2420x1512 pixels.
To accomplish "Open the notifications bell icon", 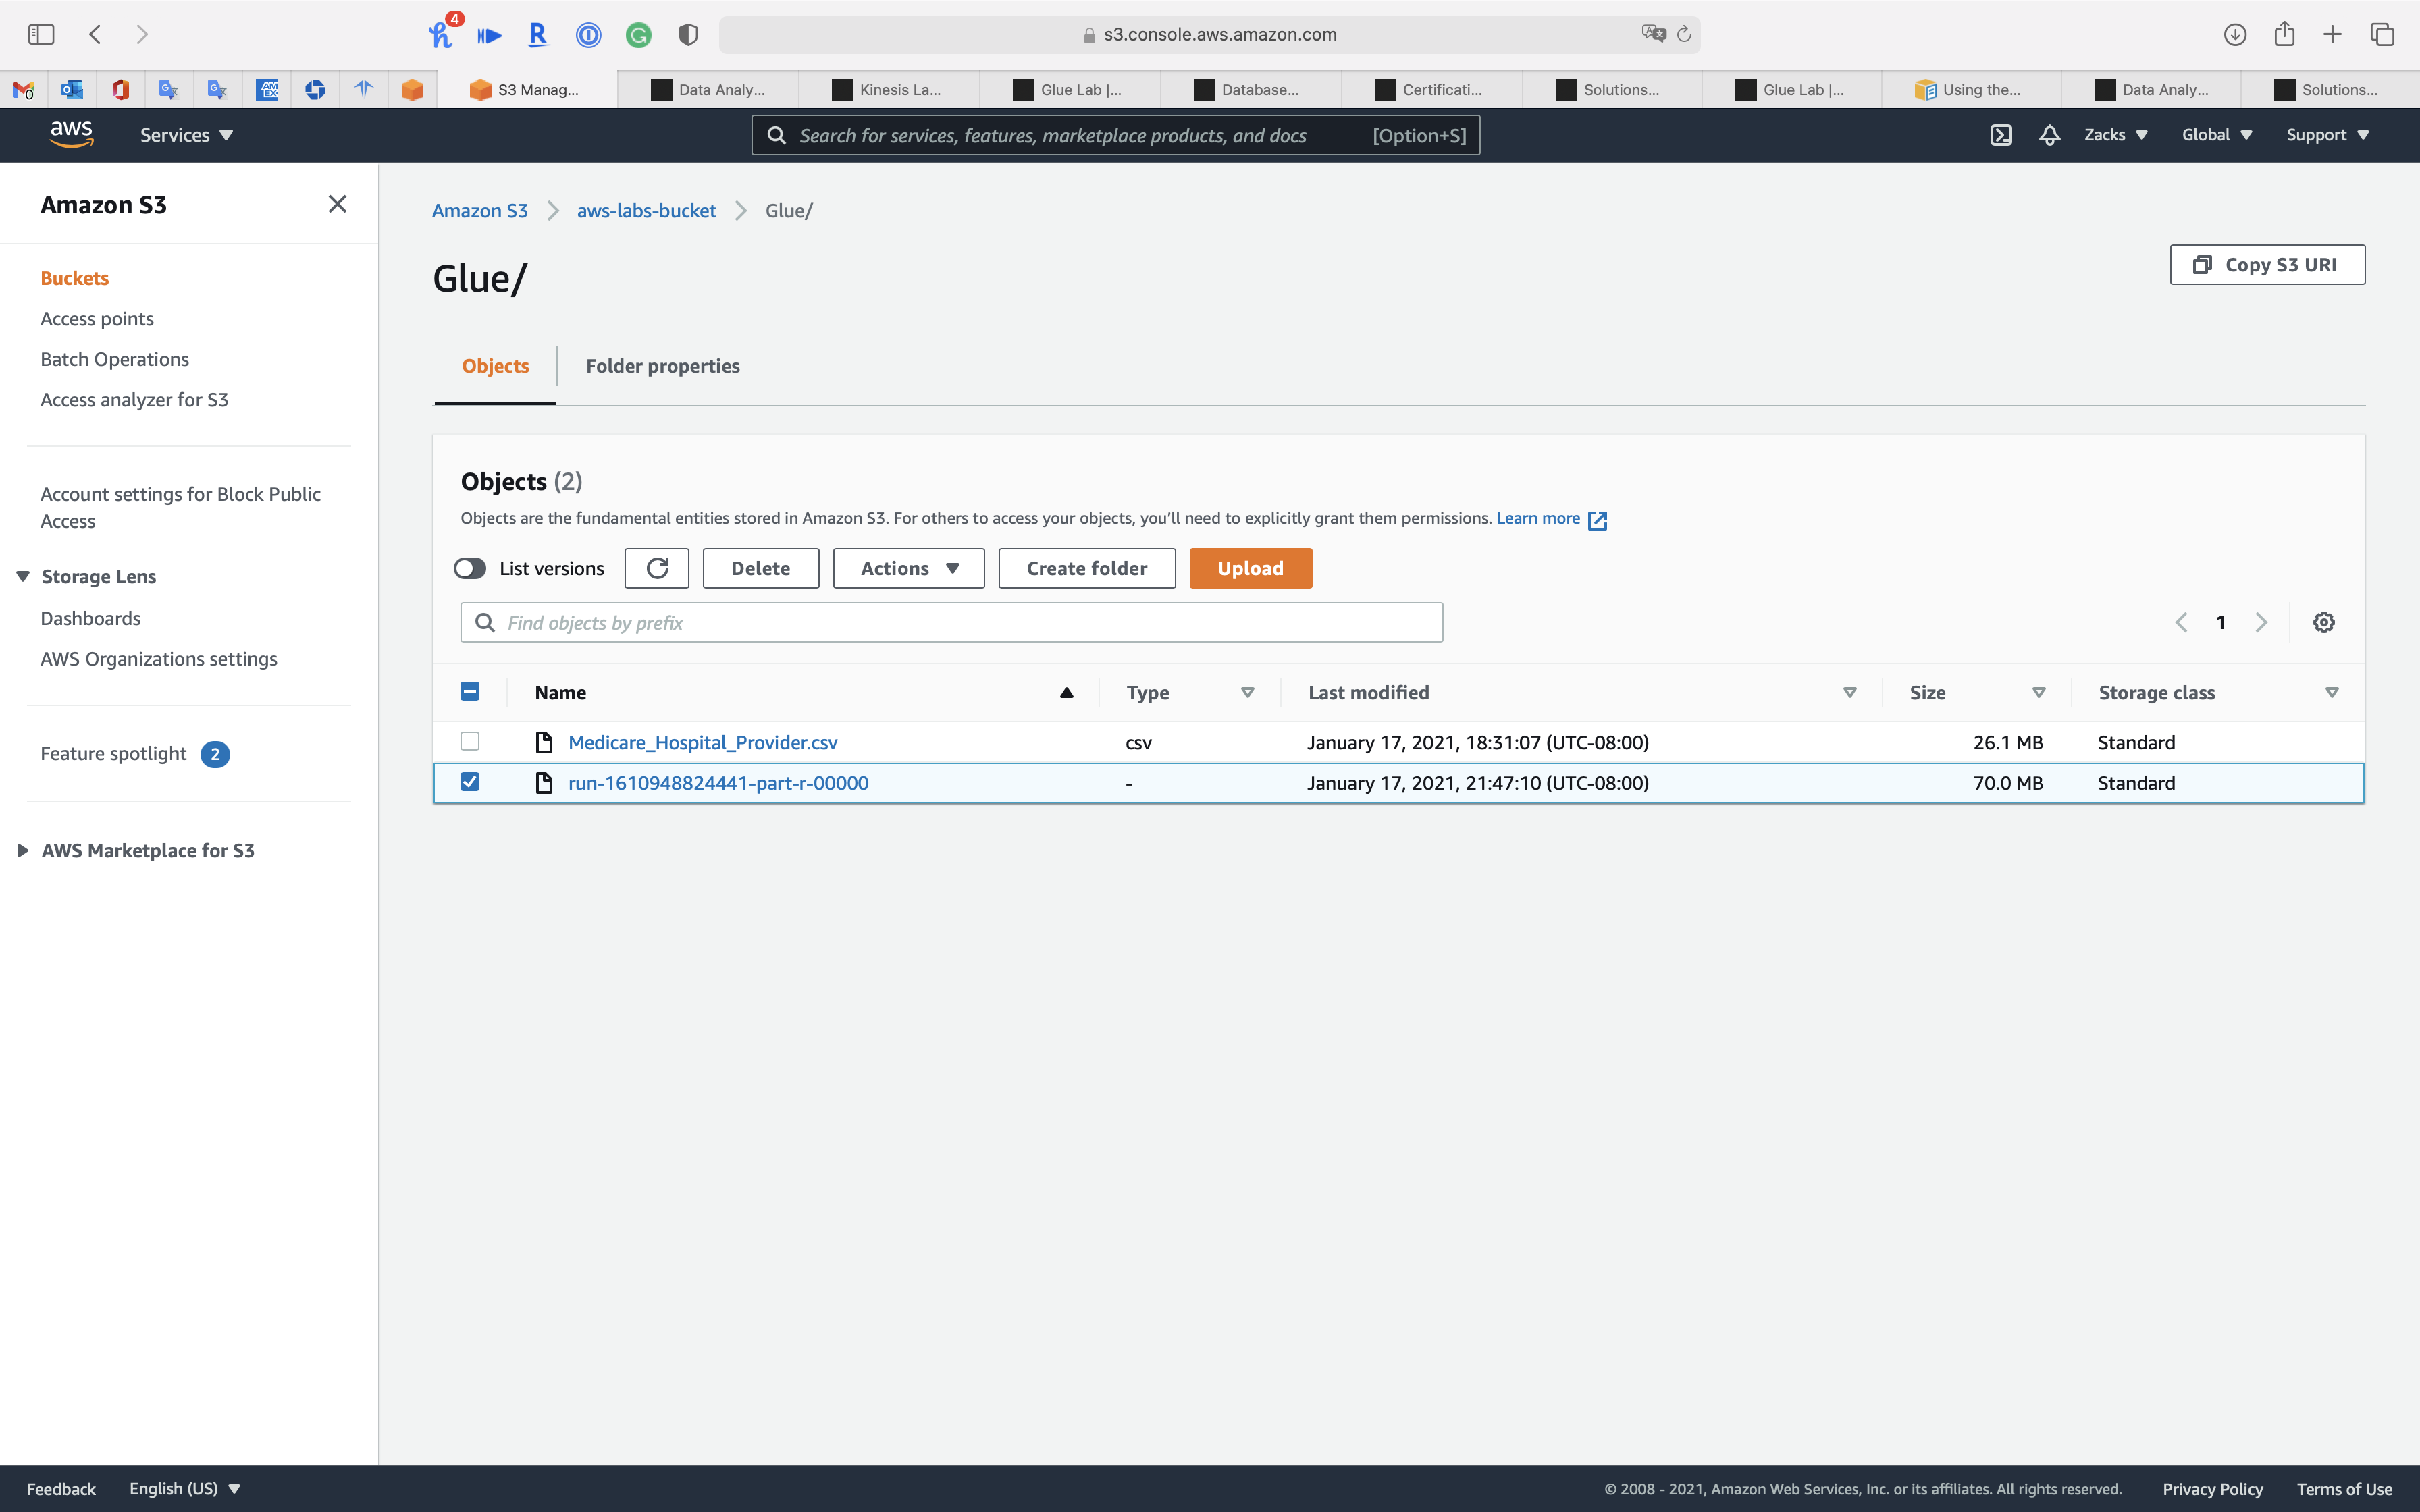I will tap(2049, 135).
